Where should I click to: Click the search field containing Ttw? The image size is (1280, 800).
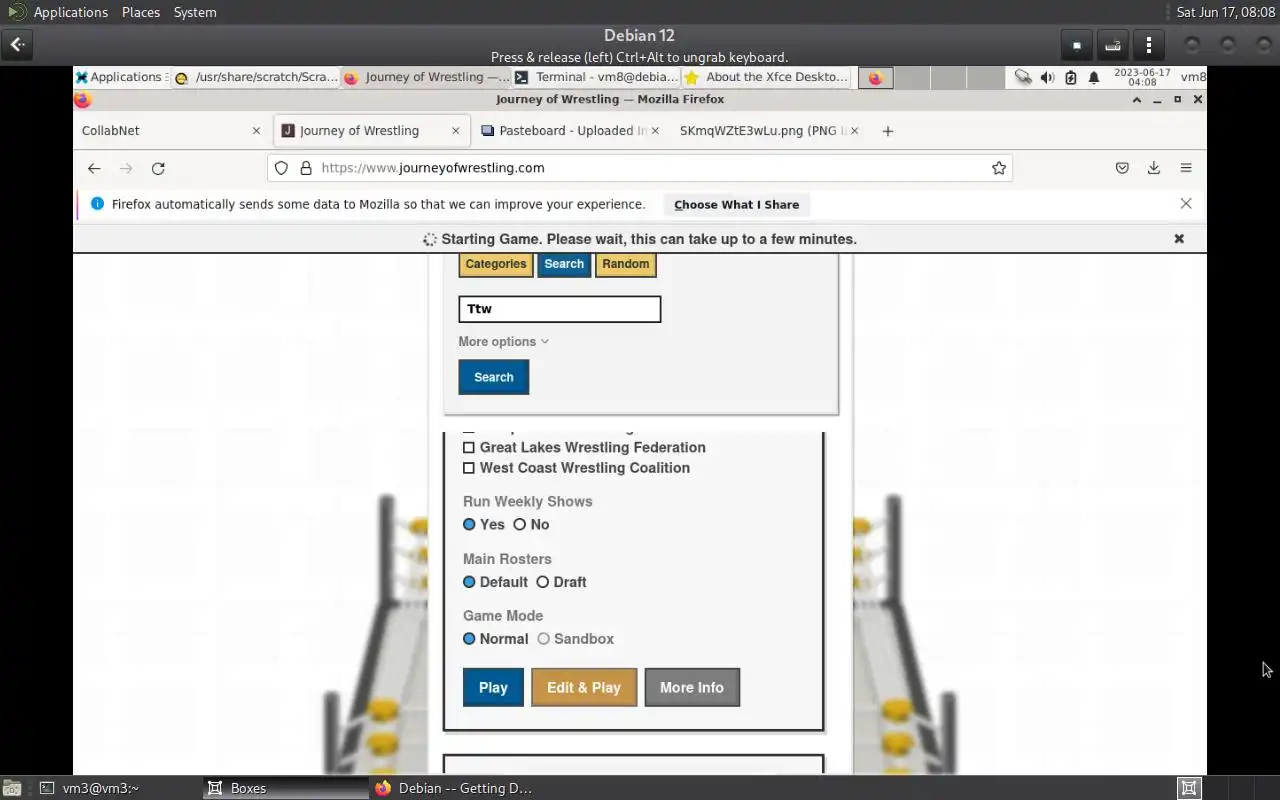tap(560, 309)
